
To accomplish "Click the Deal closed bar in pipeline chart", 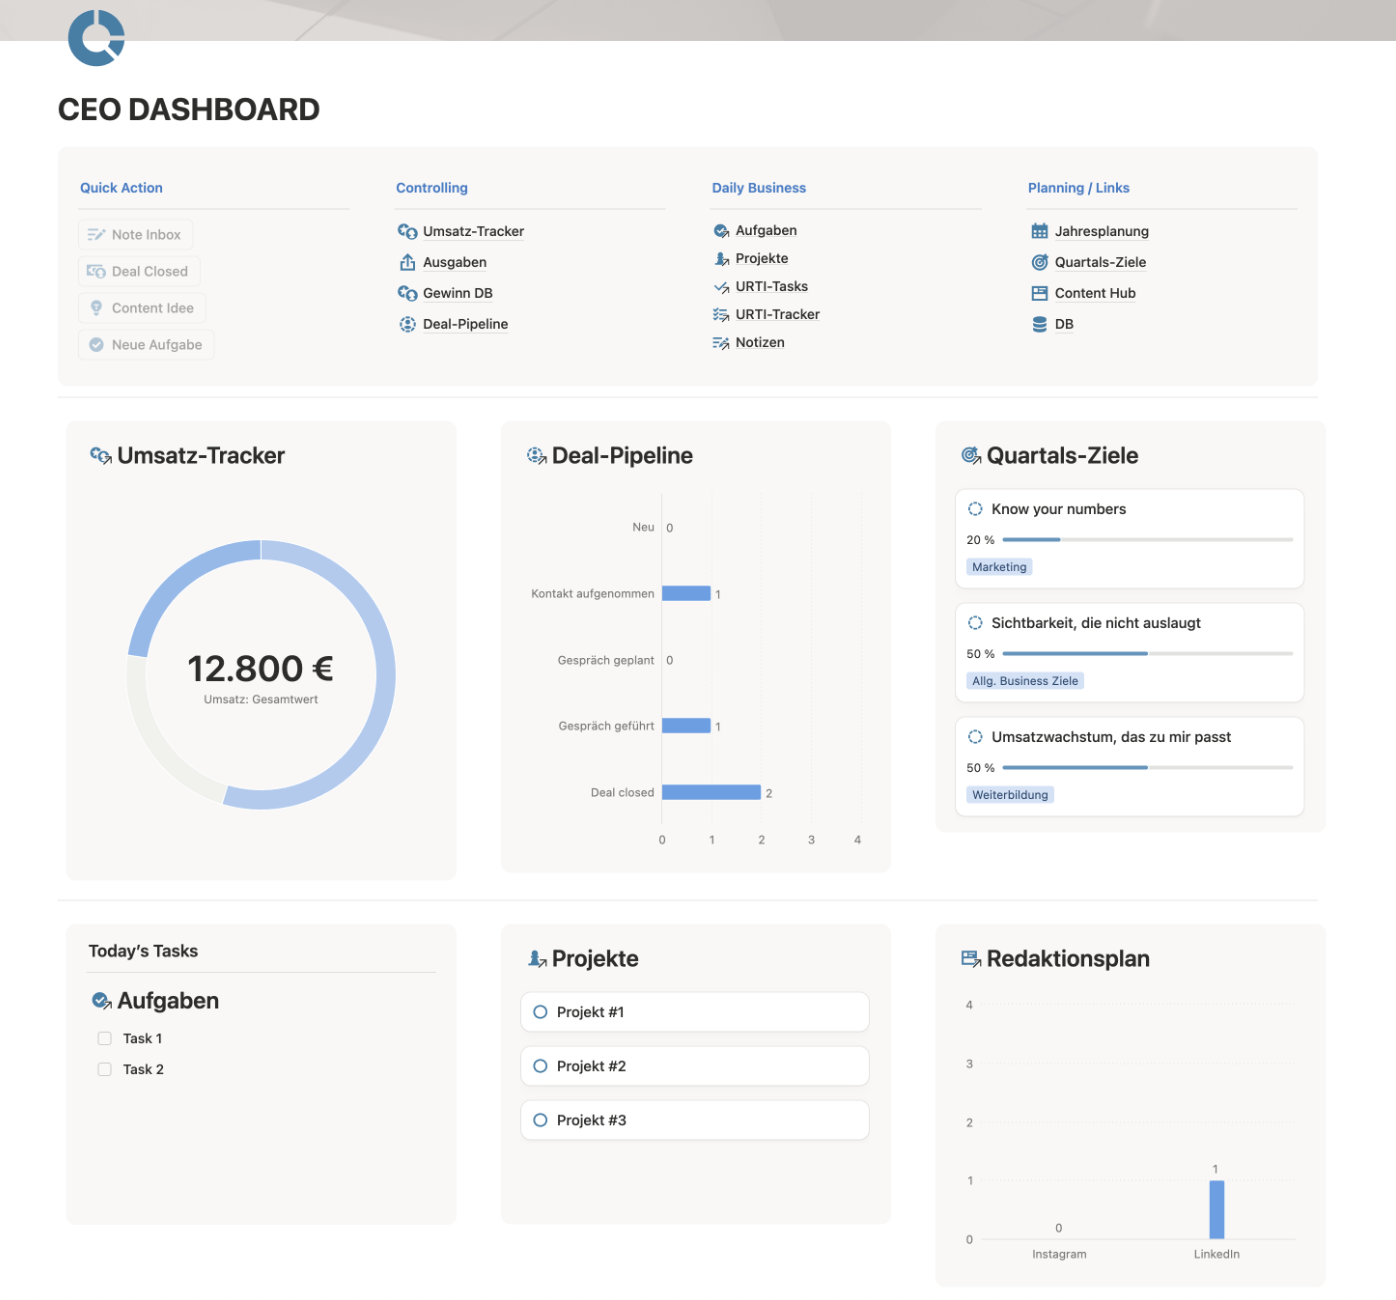I will [x=711, y=793].
